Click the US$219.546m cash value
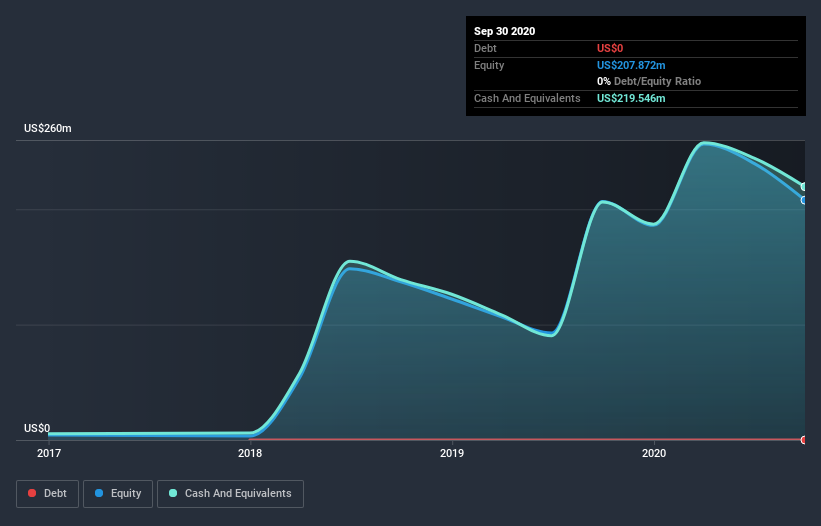Image resolution: width=821 pixels, height=526 pixels. 631,98
